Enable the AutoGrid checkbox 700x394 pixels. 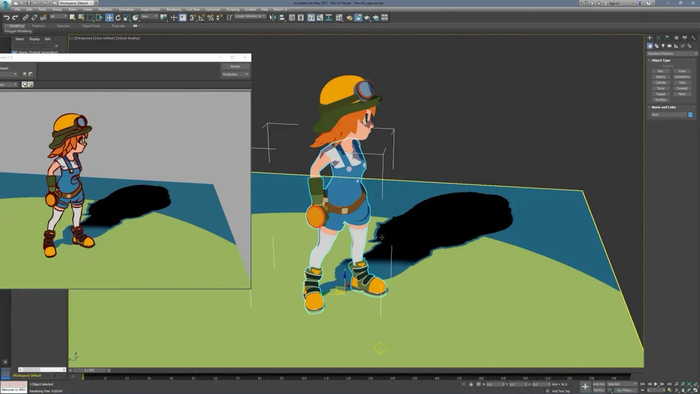tap(660, 66)
